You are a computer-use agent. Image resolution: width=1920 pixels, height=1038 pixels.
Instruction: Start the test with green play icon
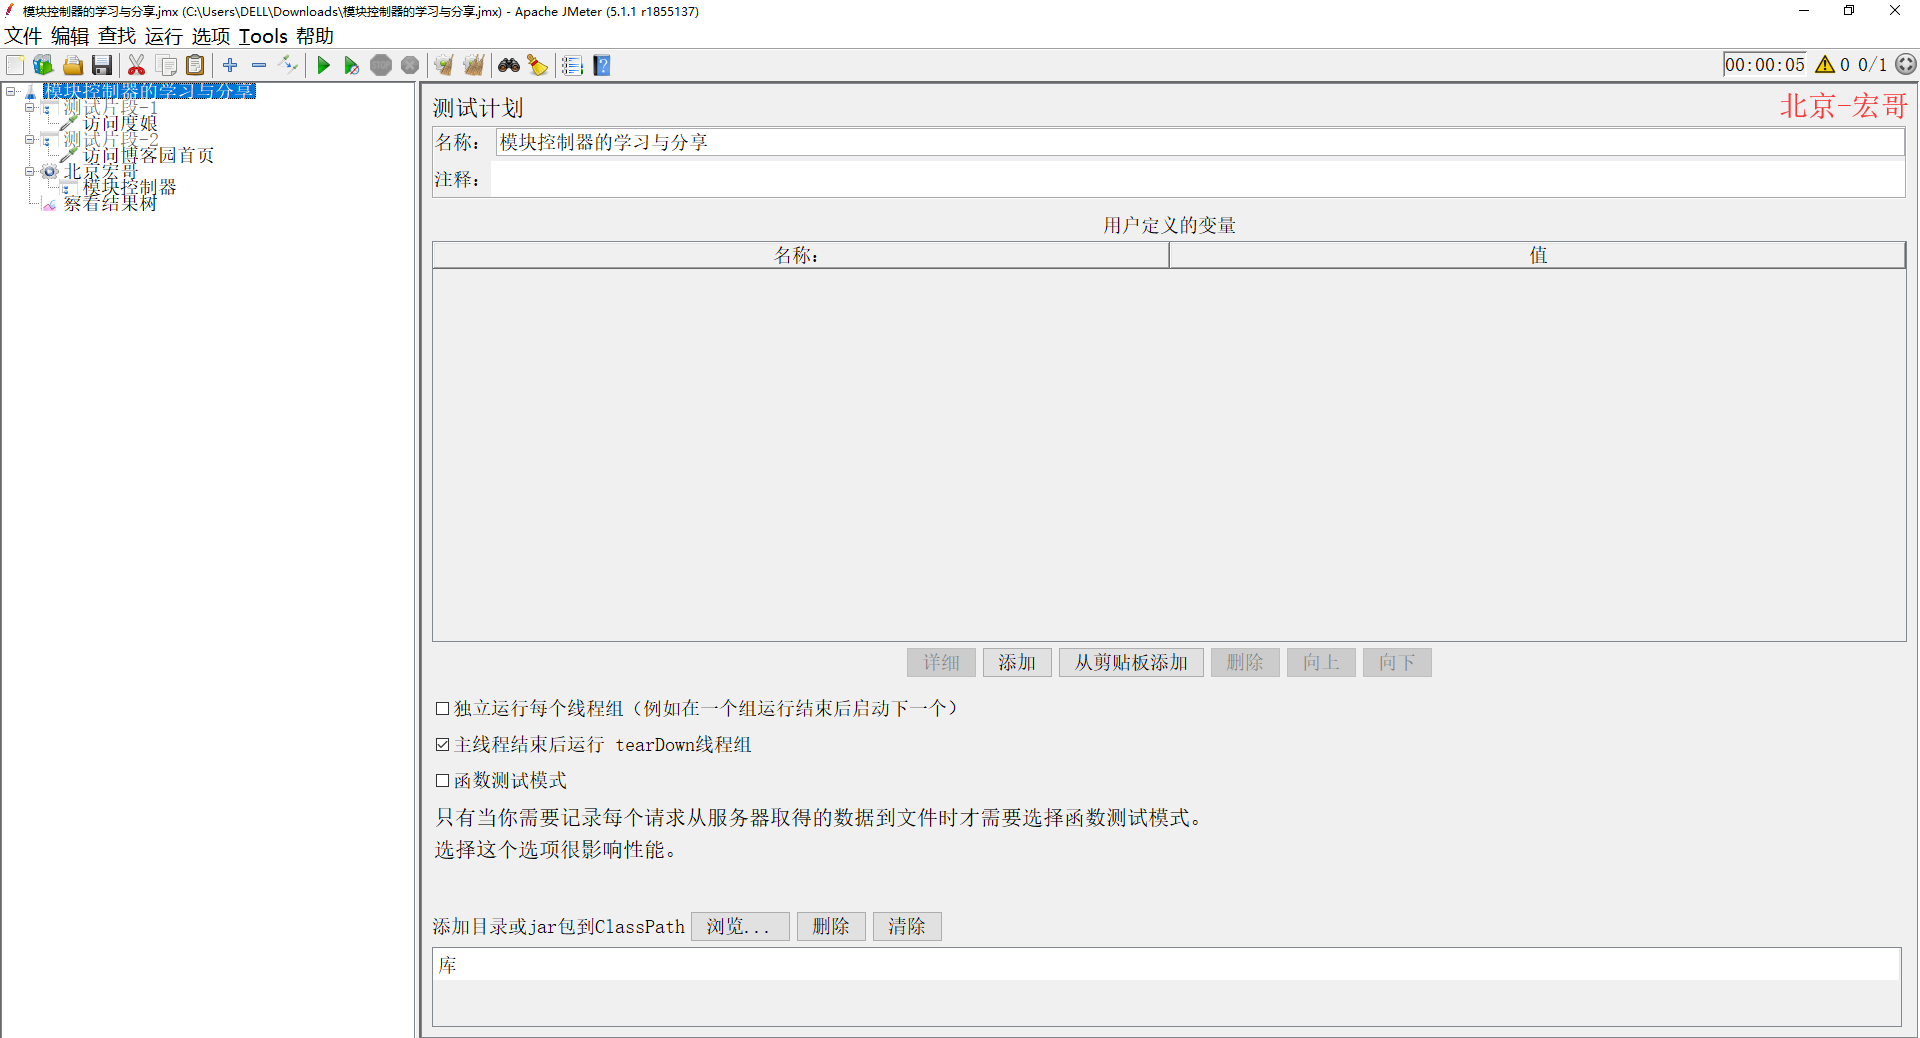pos(323,65)
